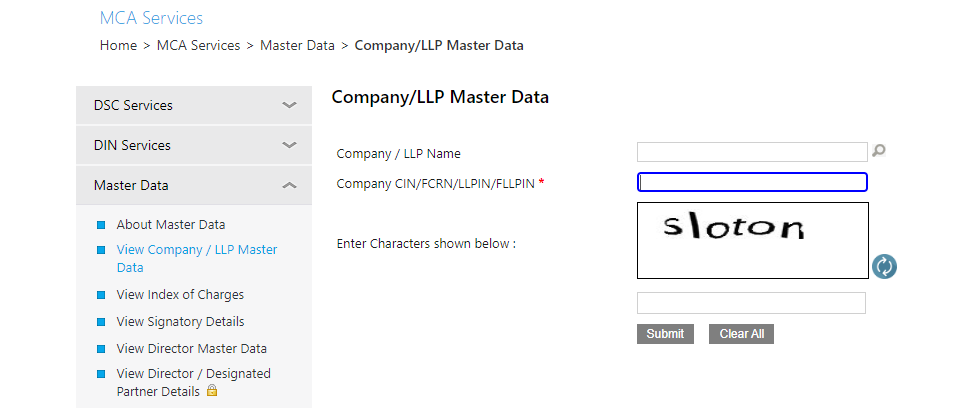Image resolution: width=973 pixels, height=408 pixels.
Task: Navigate to MCA Services breadcrumb link
Action: click(199, 45)
